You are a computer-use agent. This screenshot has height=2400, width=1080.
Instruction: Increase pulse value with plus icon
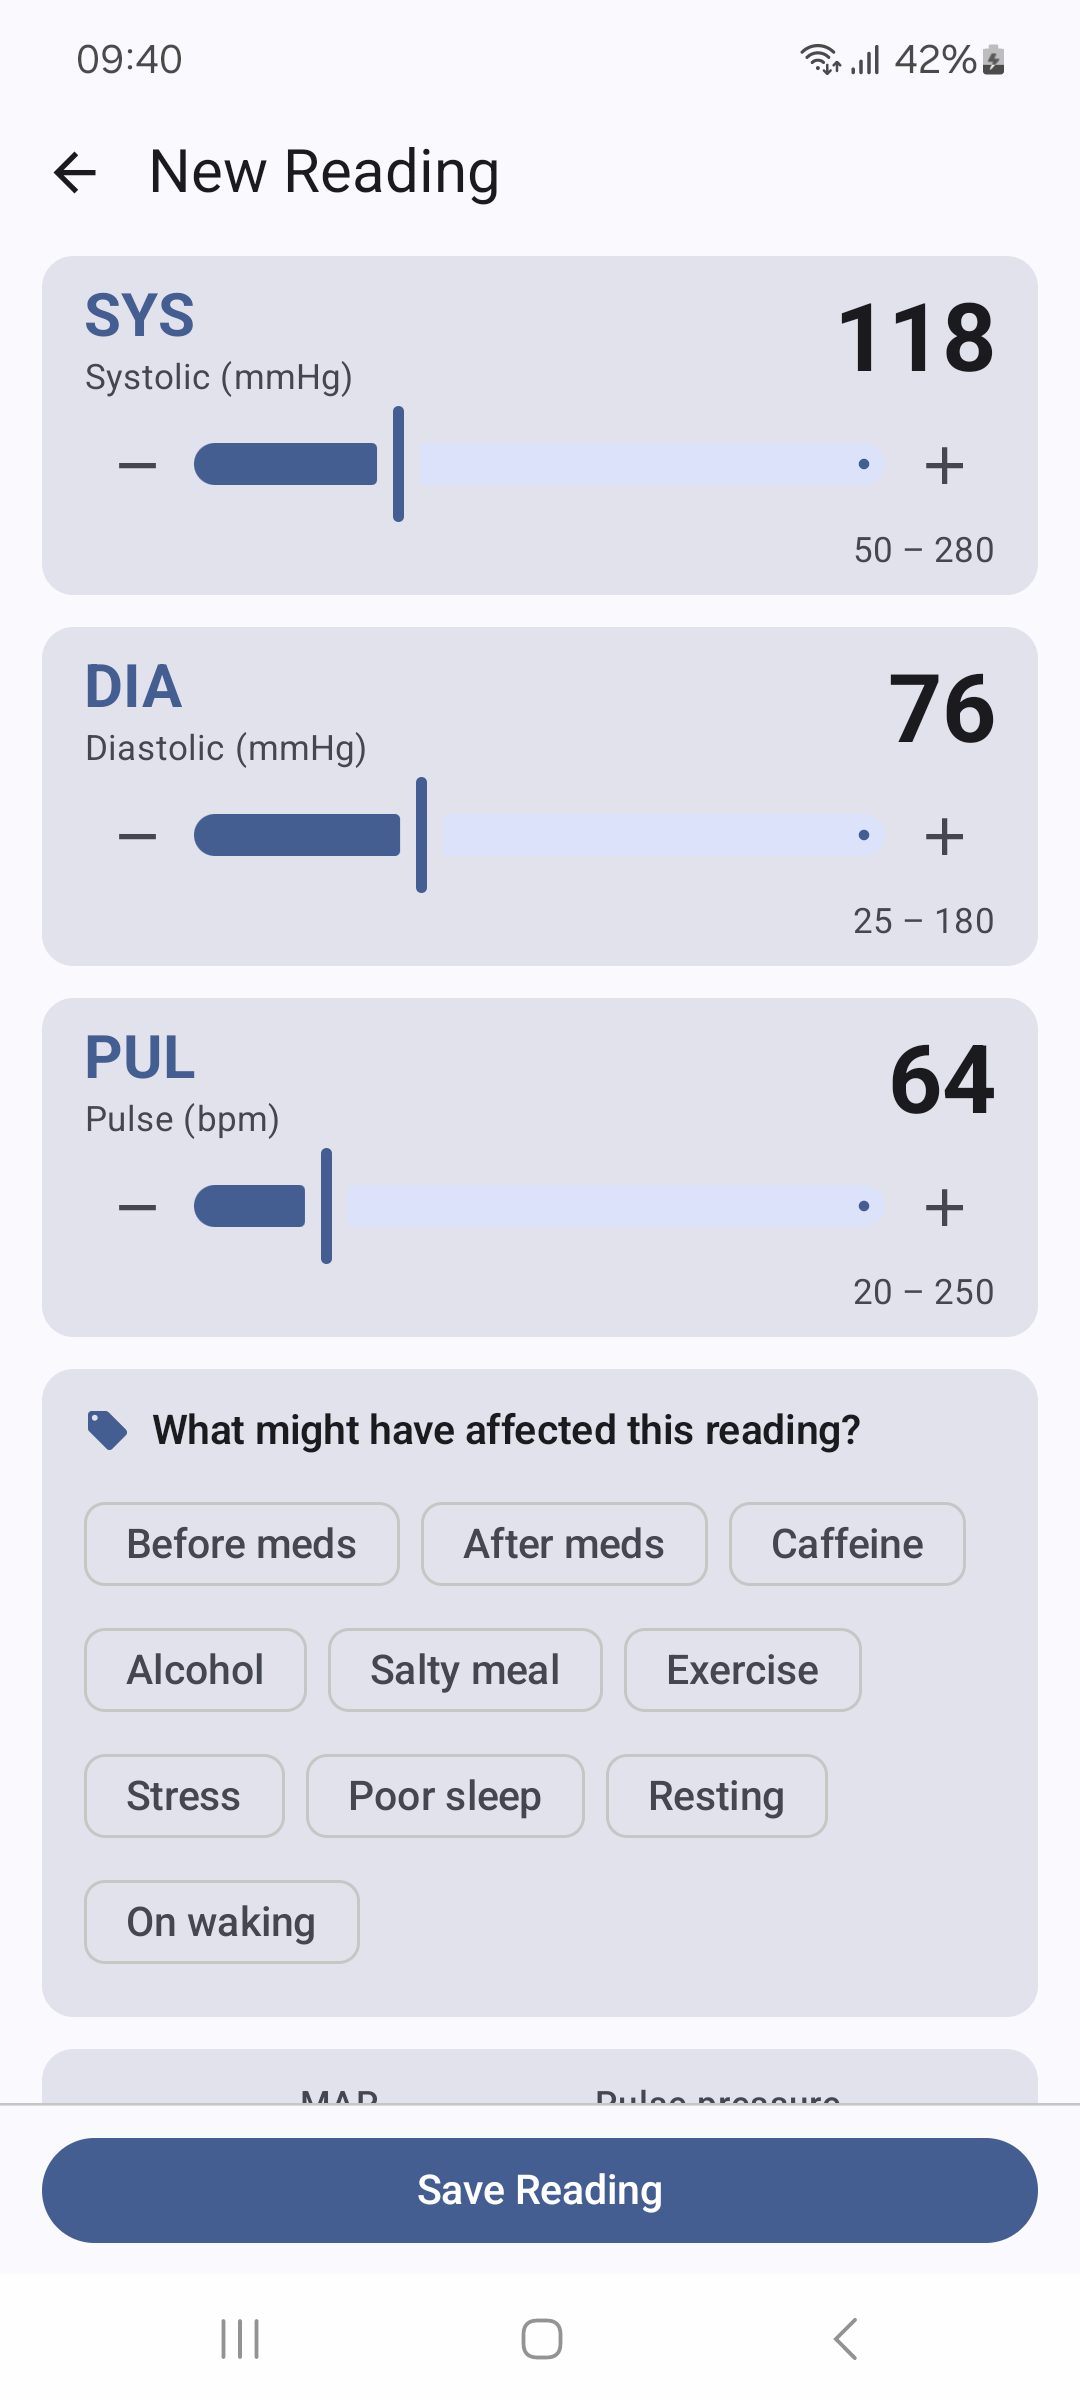(944, 1207)
